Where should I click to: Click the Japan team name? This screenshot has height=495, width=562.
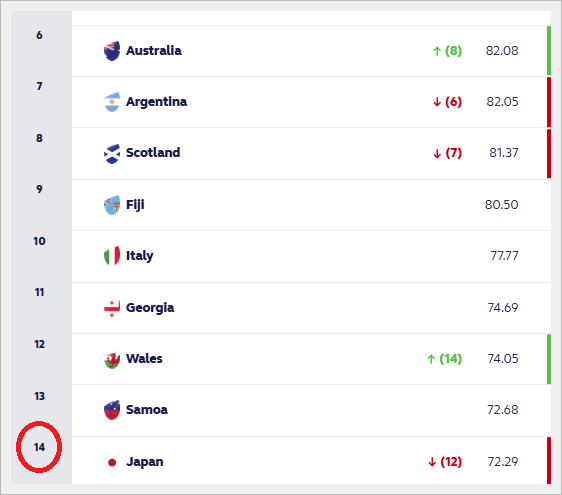tap(145, 462)
